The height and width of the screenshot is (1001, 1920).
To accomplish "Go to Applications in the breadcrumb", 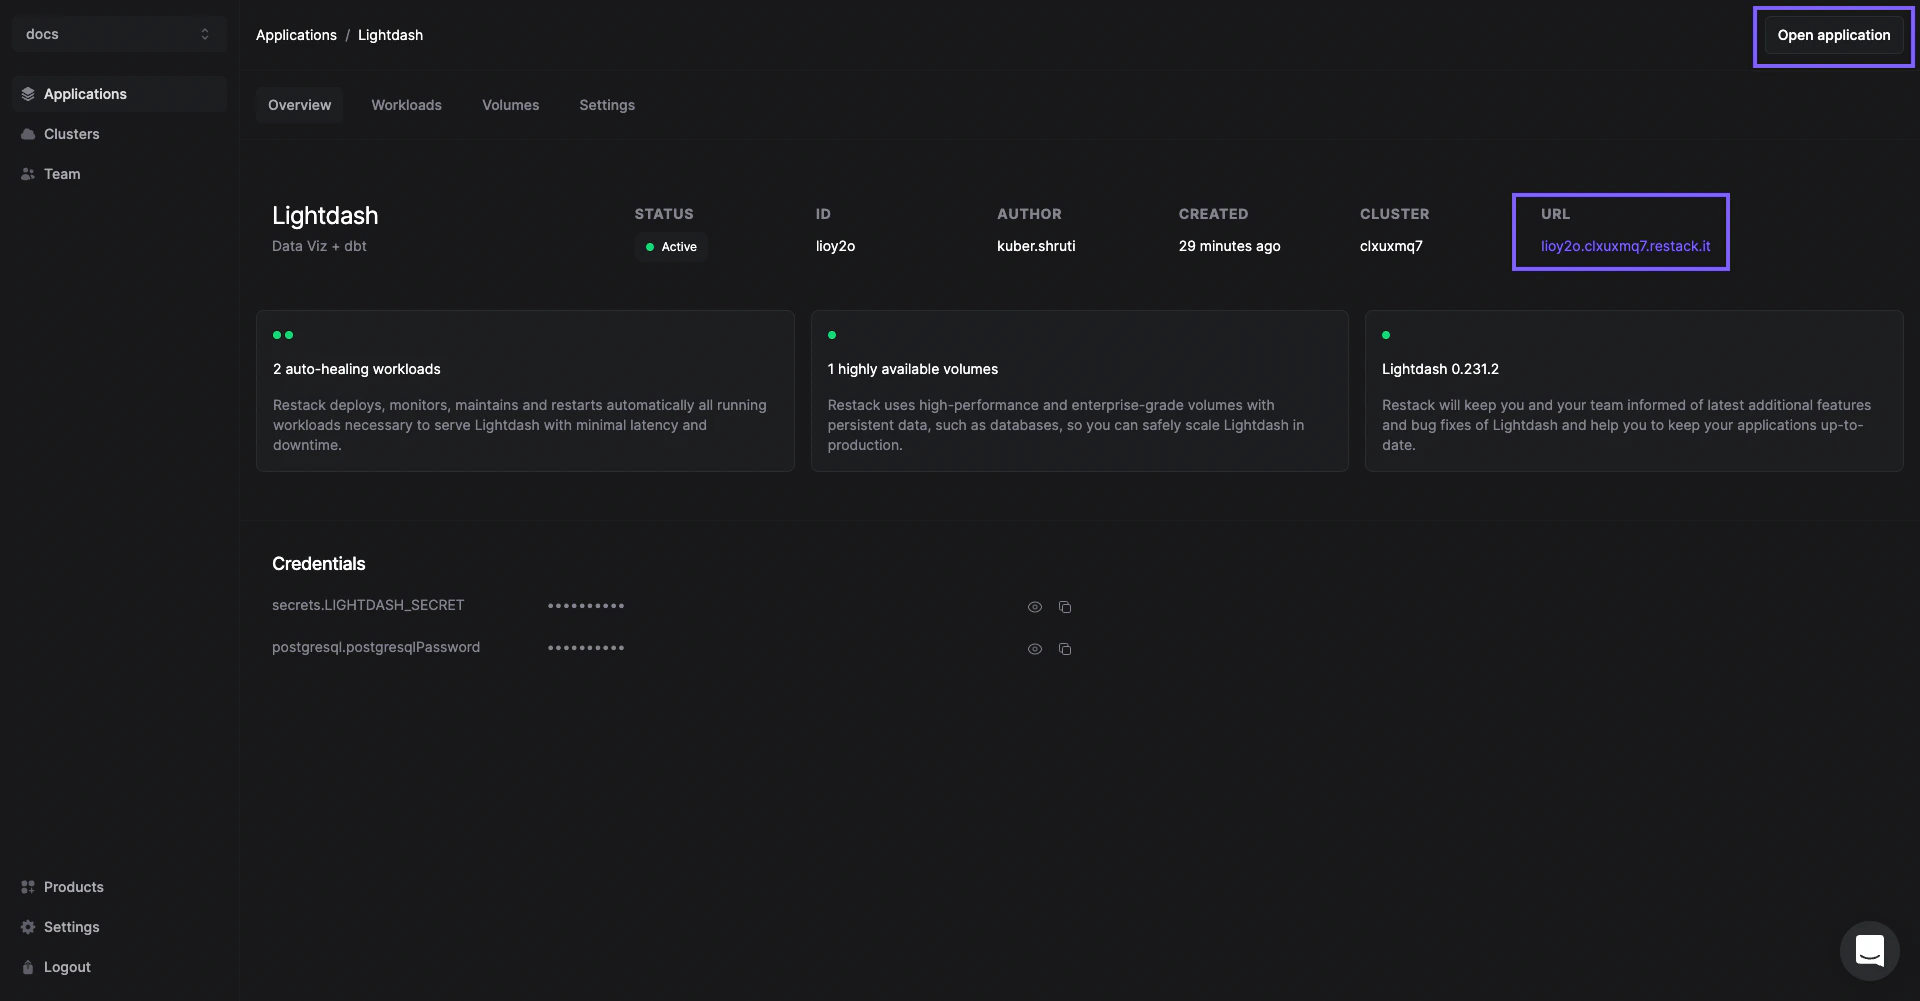I will (x=296, y=35).
